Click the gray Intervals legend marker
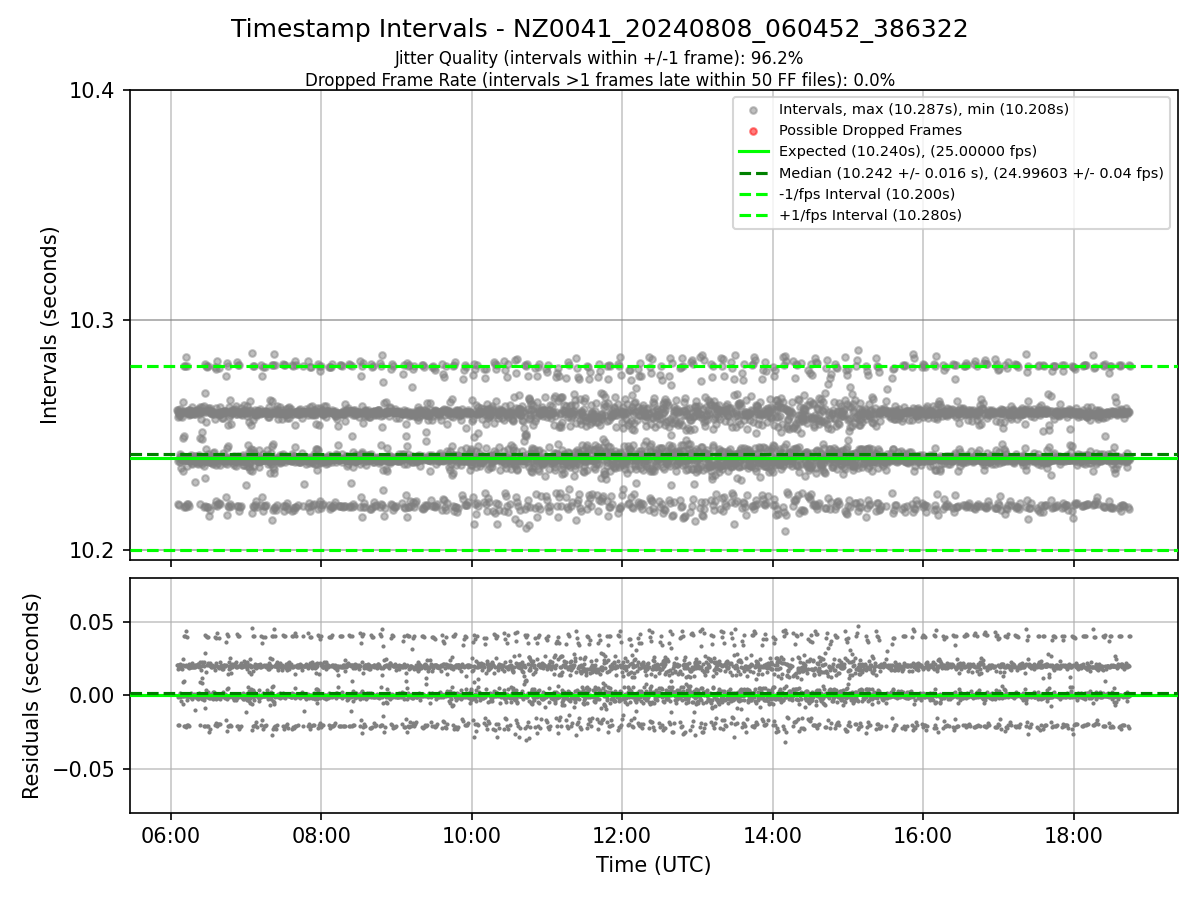The height and width of the screenshot is (900, 1200). (x=754, y=109)
